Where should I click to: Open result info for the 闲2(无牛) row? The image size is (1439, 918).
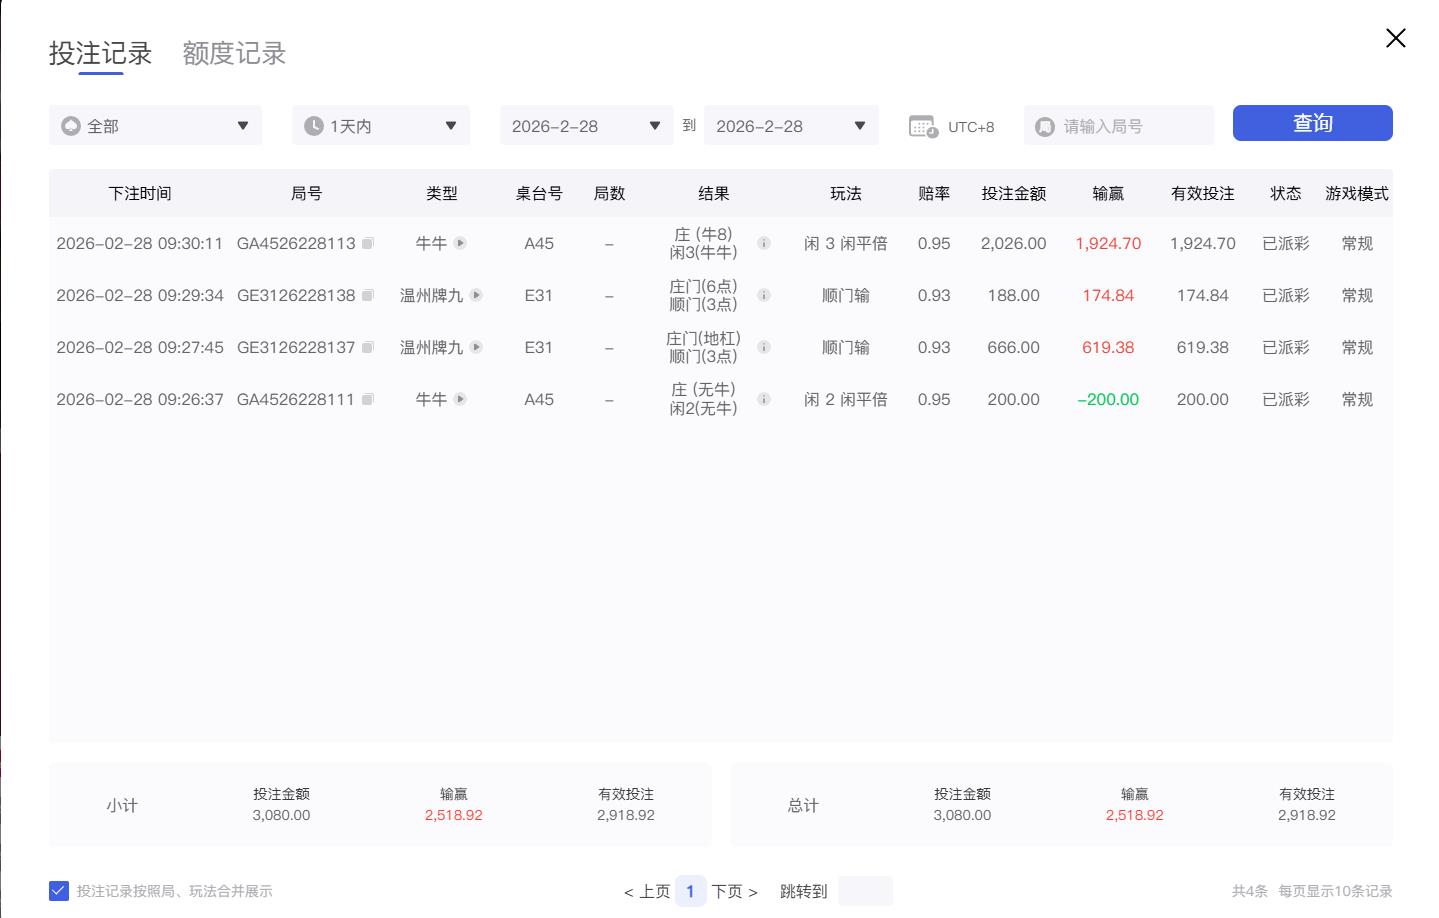[764, 399]
